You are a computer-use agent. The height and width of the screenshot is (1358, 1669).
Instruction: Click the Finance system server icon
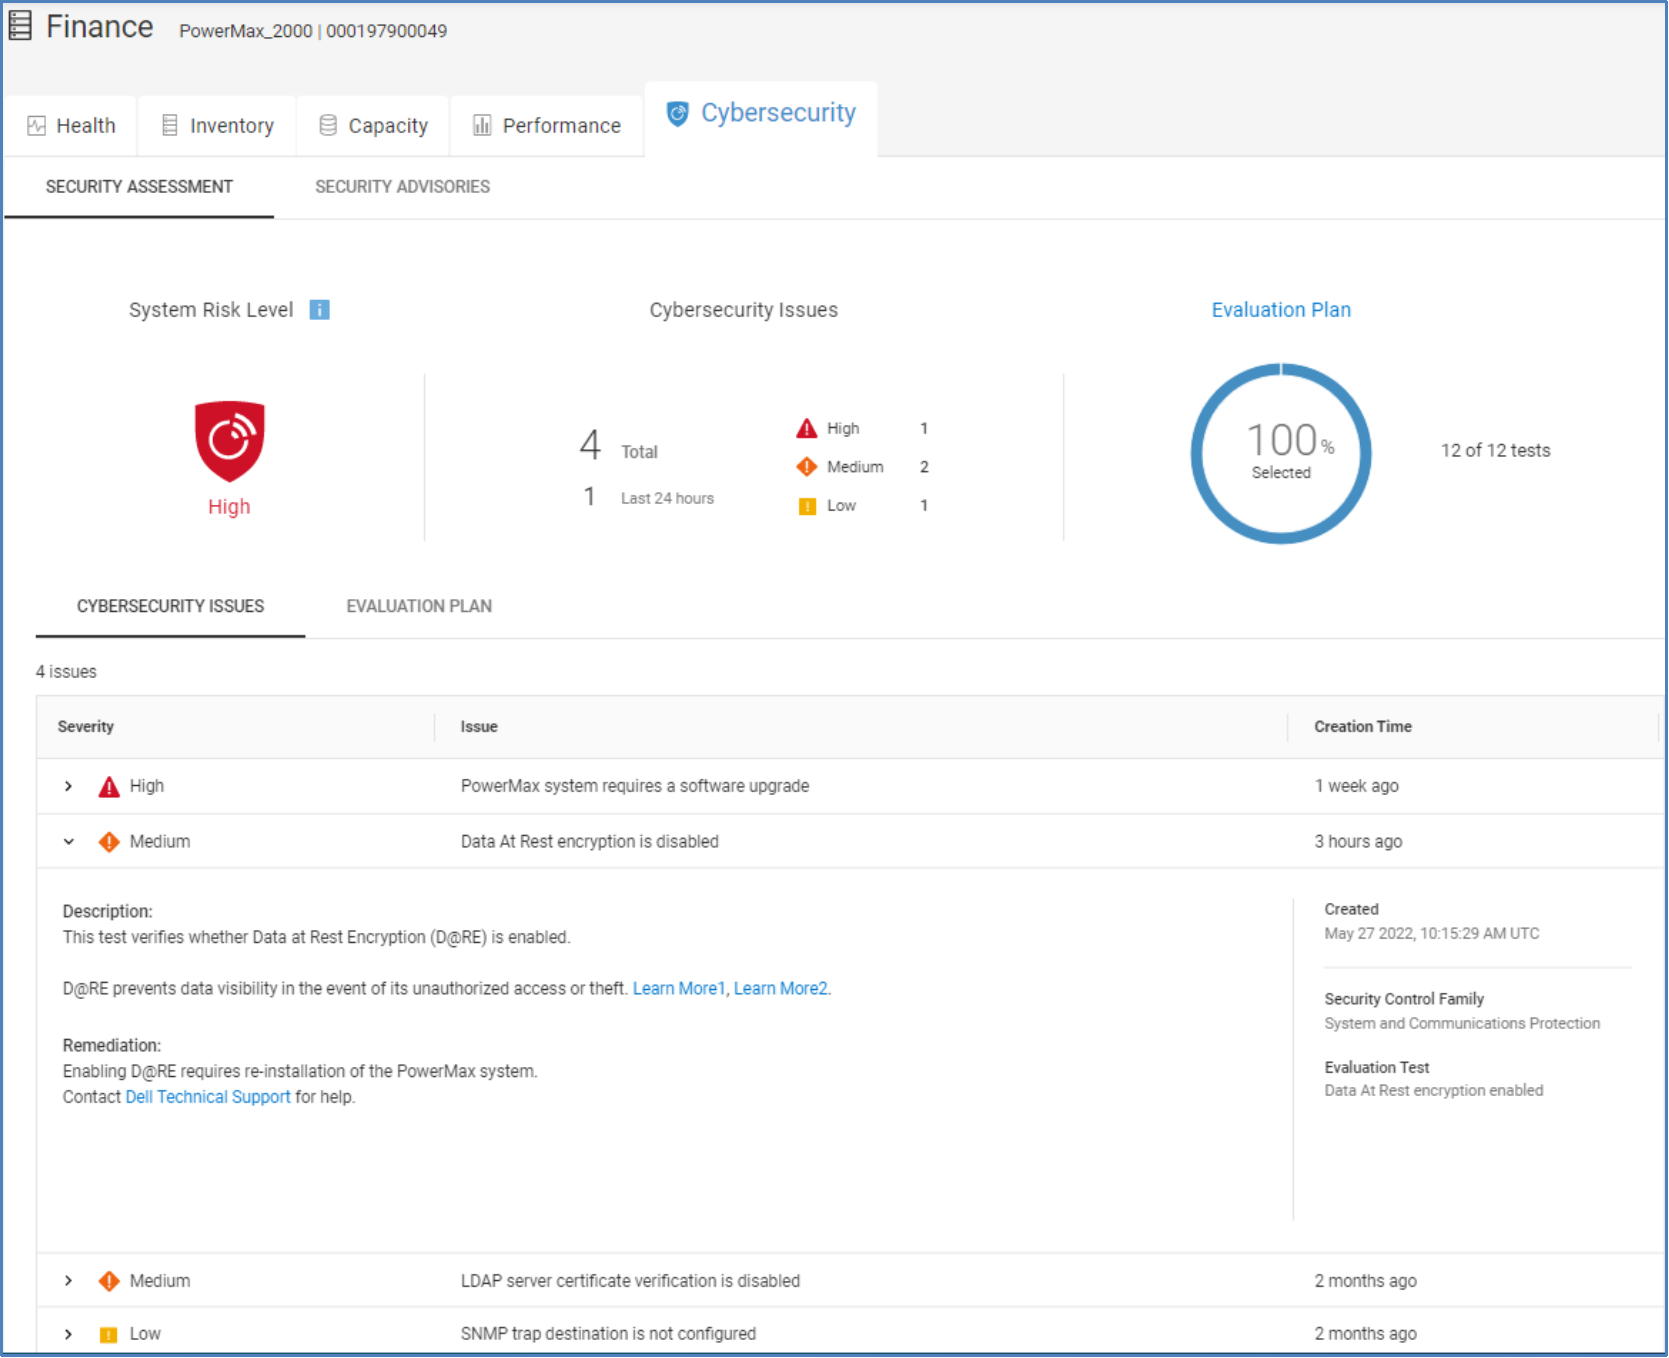point(20,26)
